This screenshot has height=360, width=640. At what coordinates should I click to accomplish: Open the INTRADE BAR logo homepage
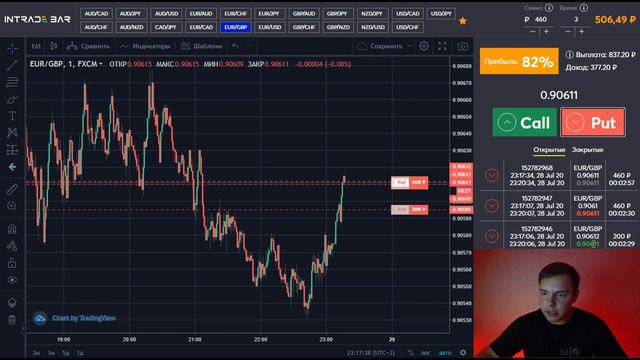tap(38, 19)
